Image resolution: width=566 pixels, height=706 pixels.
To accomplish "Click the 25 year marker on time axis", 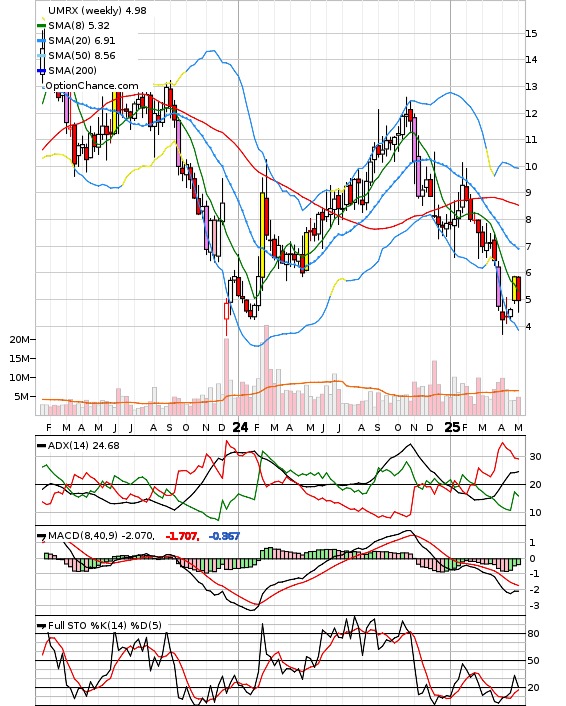I will 452,427.
